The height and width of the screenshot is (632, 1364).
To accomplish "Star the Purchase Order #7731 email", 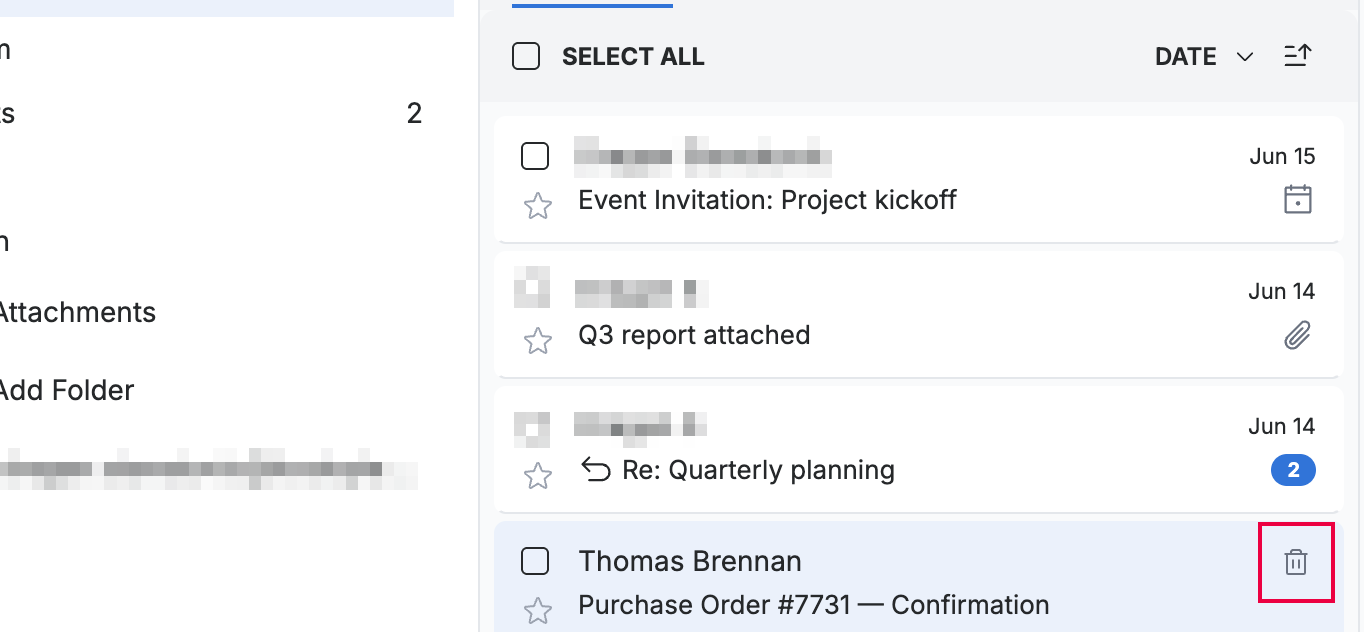I will [x=538, y=610].
